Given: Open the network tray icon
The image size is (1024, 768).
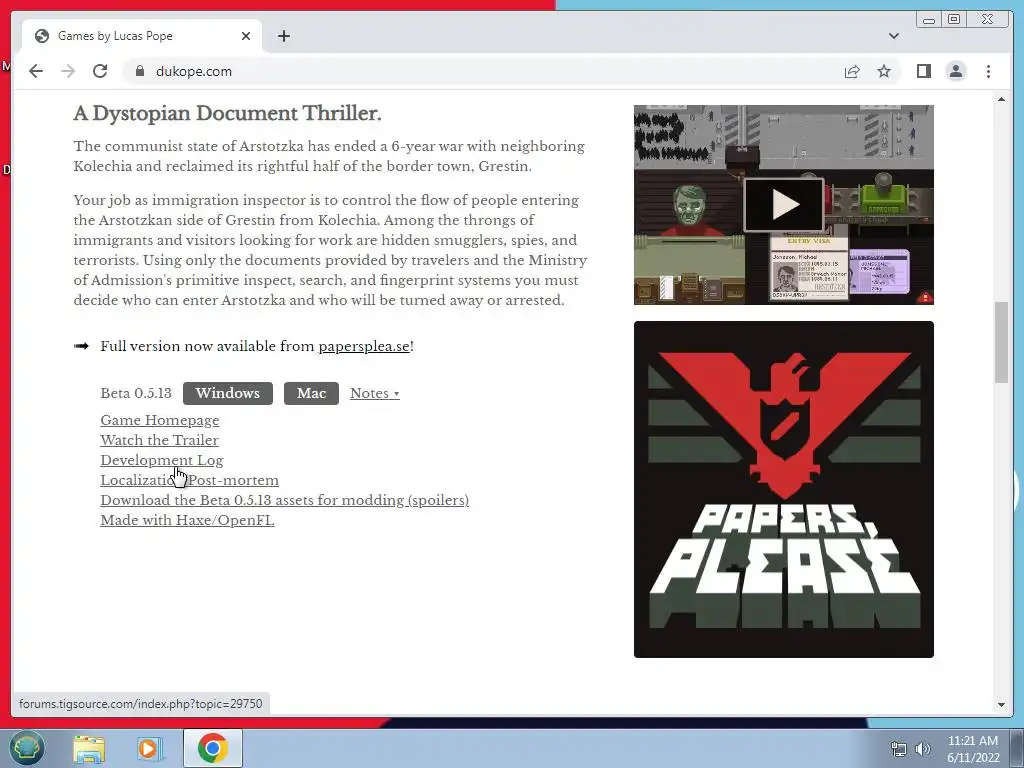Looking at the screenshot, I should [x=899, y=749].
